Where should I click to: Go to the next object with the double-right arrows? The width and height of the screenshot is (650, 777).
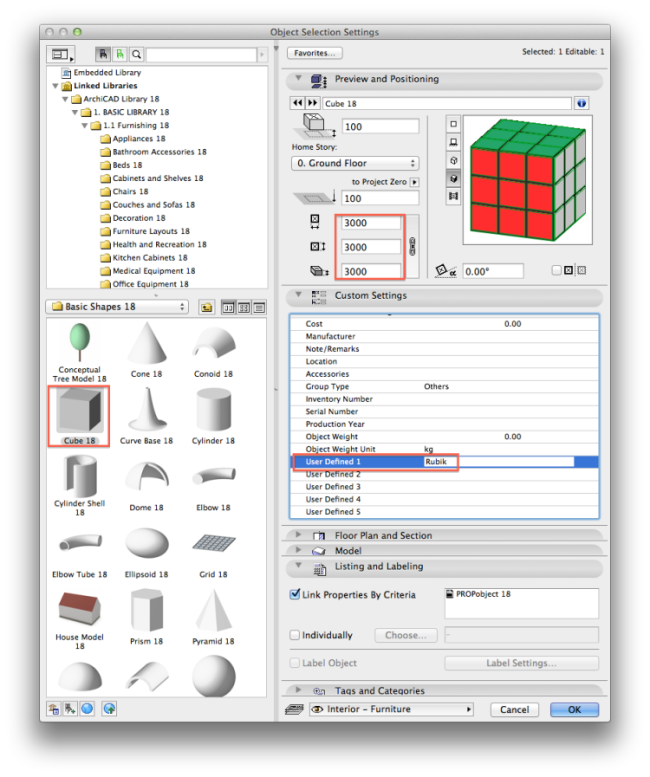[x=313, y=103]
